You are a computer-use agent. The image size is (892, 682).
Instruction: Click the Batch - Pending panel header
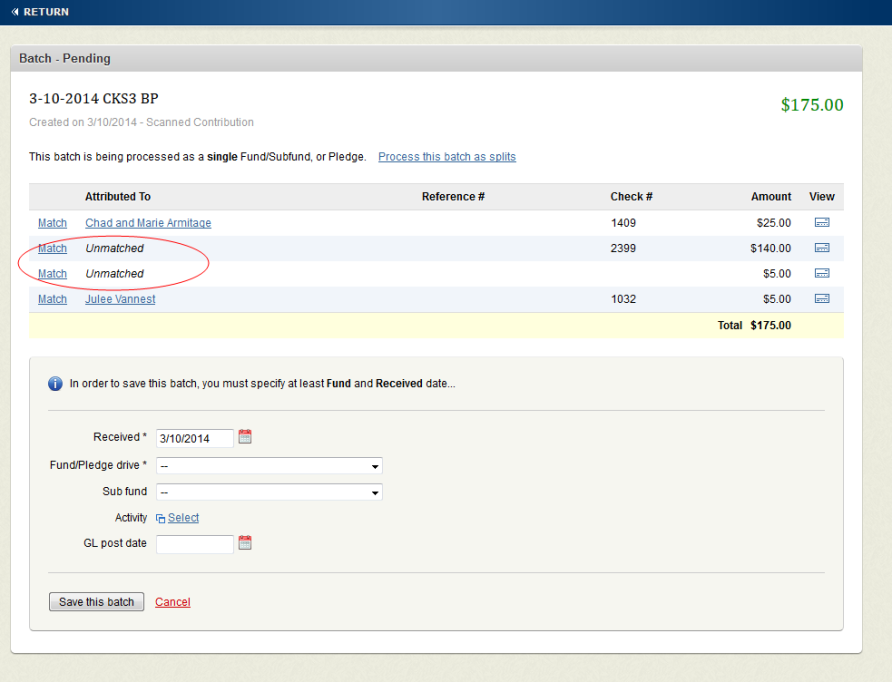tap(436, 59)
